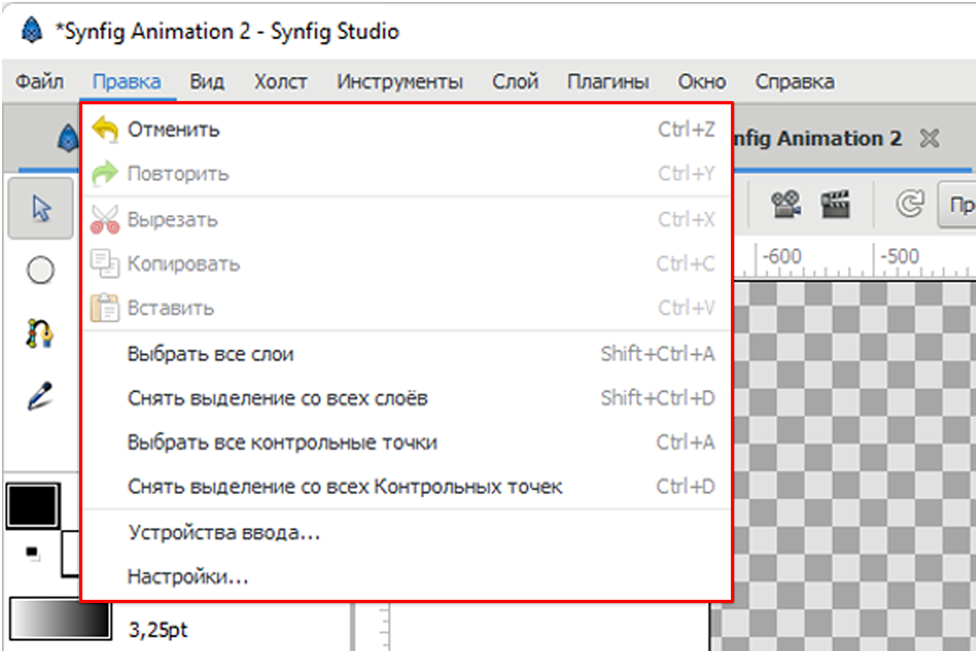Open the Холст menu

281,82
